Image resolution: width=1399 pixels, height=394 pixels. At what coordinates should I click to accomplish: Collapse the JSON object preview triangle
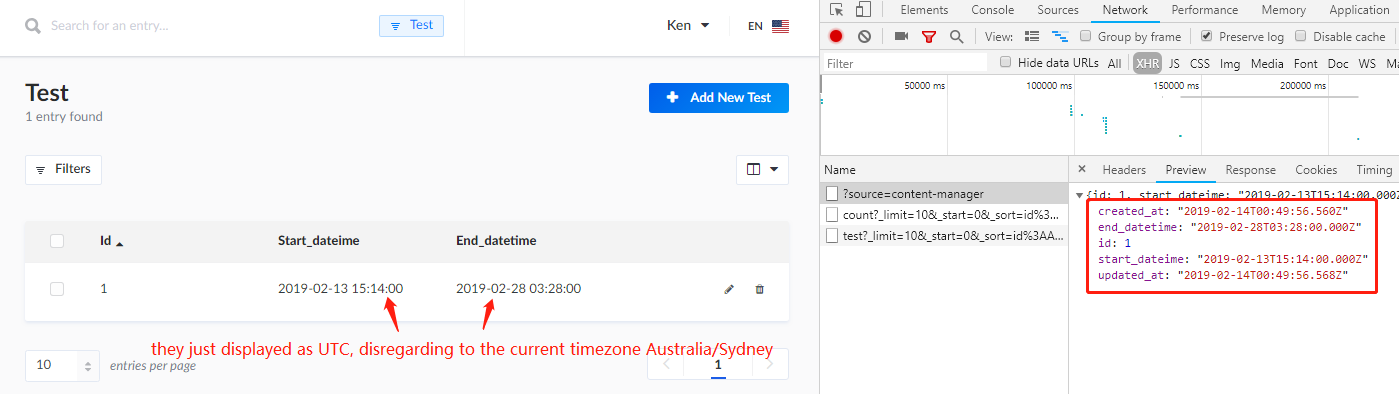click(x=1079, y=195)
